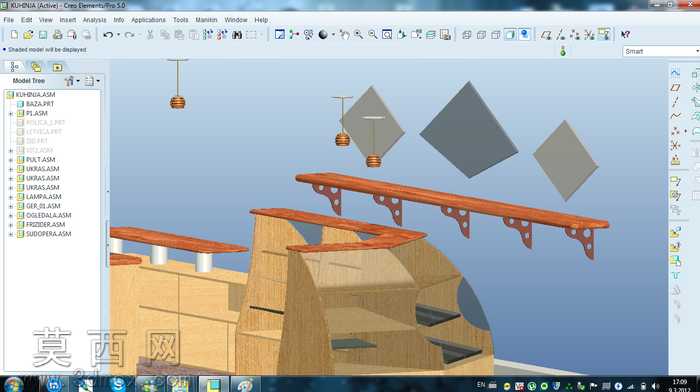Click the Assemble component icon in right toolbar
The width and height of the screenshot is (700, 392).
[x=675, y=232]
